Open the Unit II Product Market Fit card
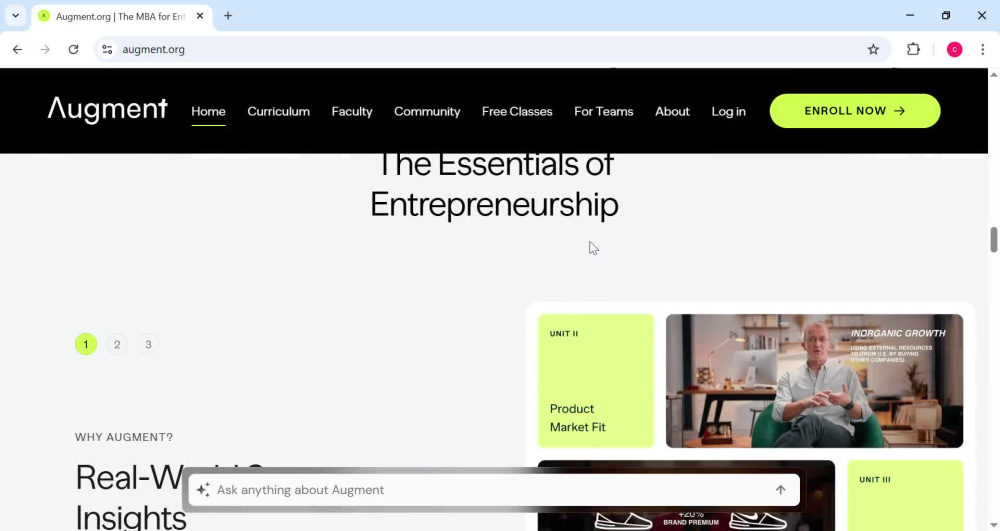 tap(596, 381)
